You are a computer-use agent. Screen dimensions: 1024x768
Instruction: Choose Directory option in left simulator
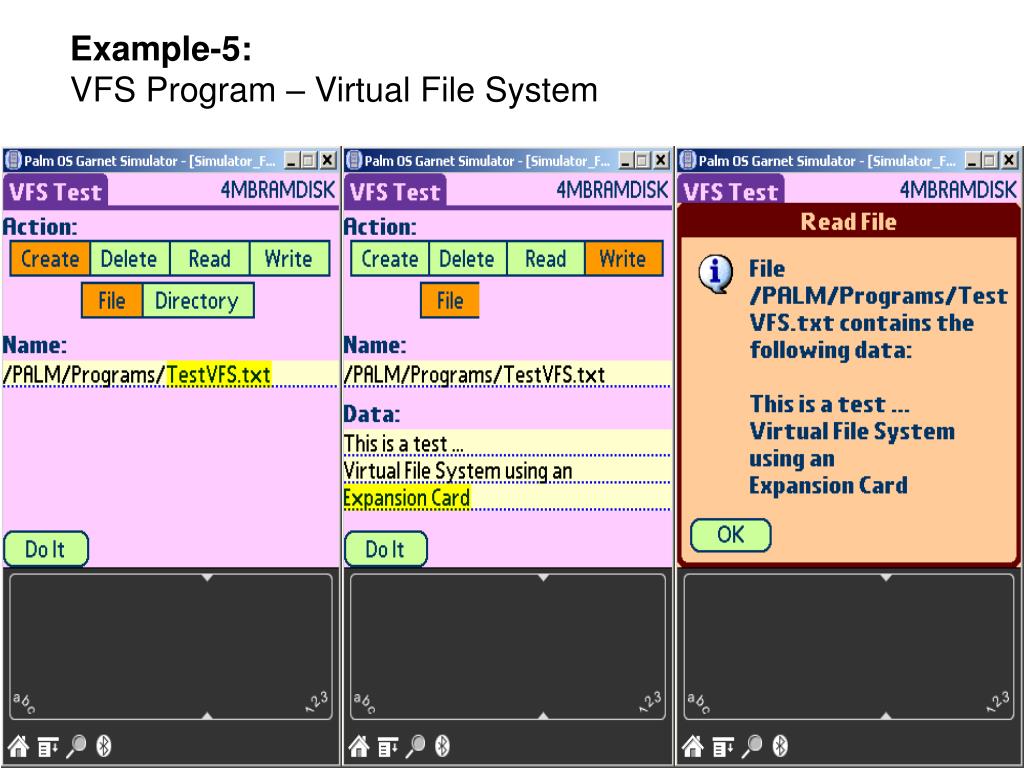click(196, 301)
